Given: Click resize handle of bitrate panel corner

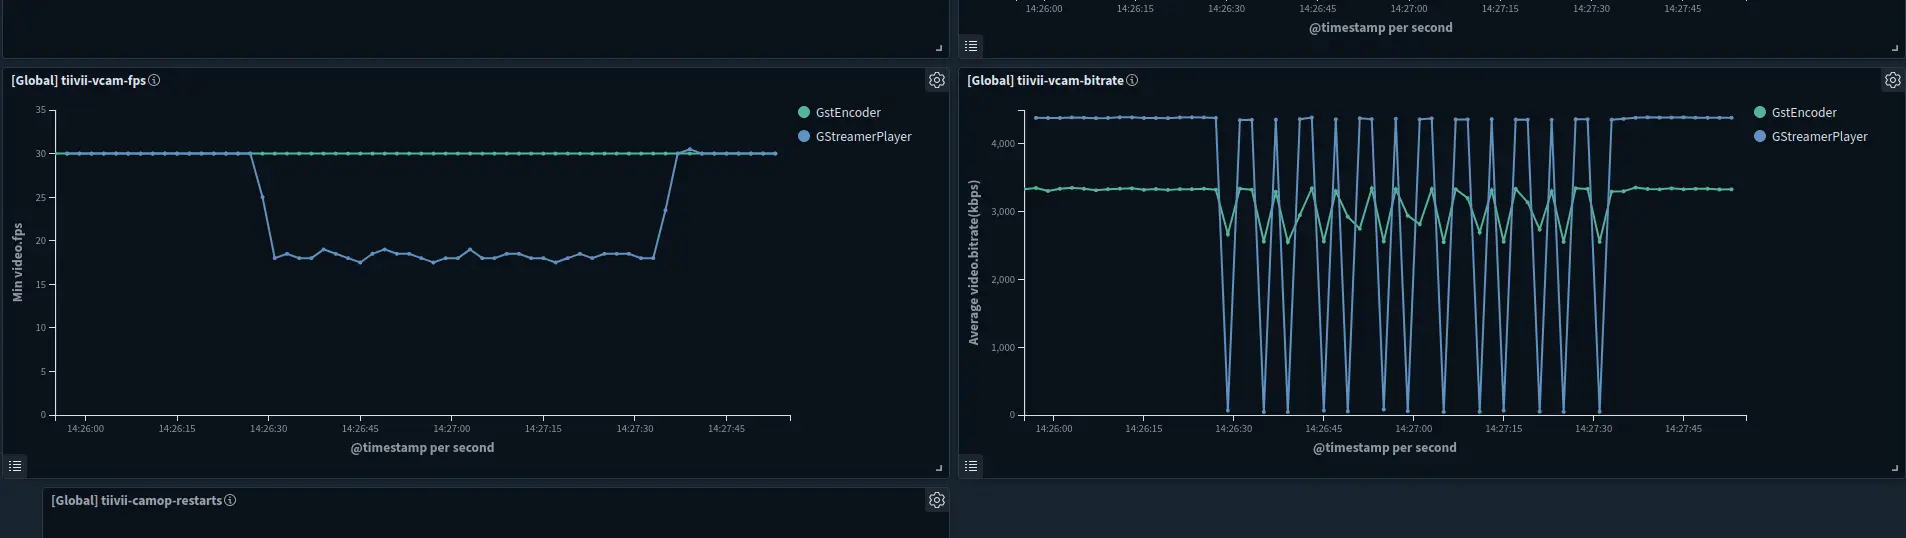Looking at the screenshot, I should (1894, 467).
